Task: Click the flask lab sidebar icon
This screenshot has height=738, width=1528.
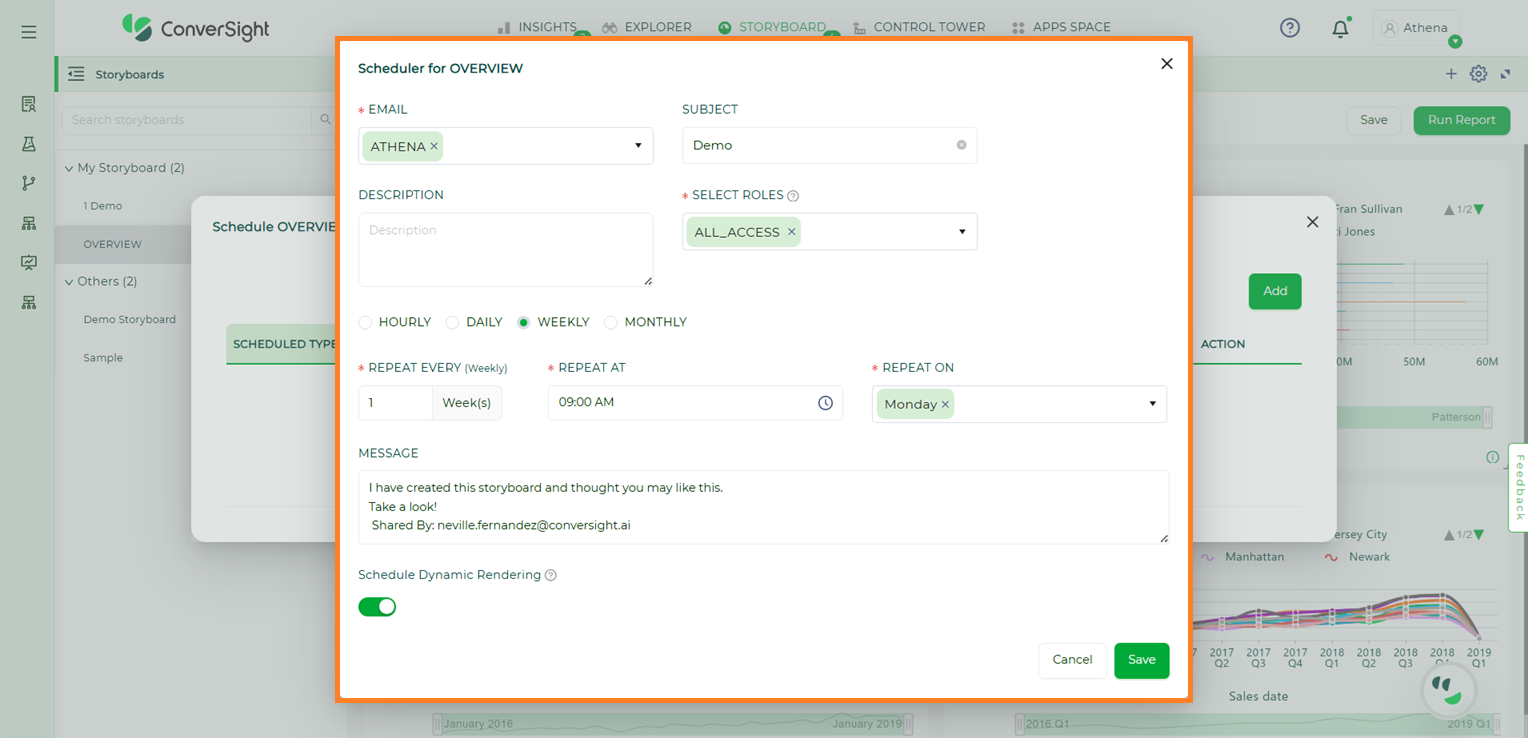Action: [29, 144]
